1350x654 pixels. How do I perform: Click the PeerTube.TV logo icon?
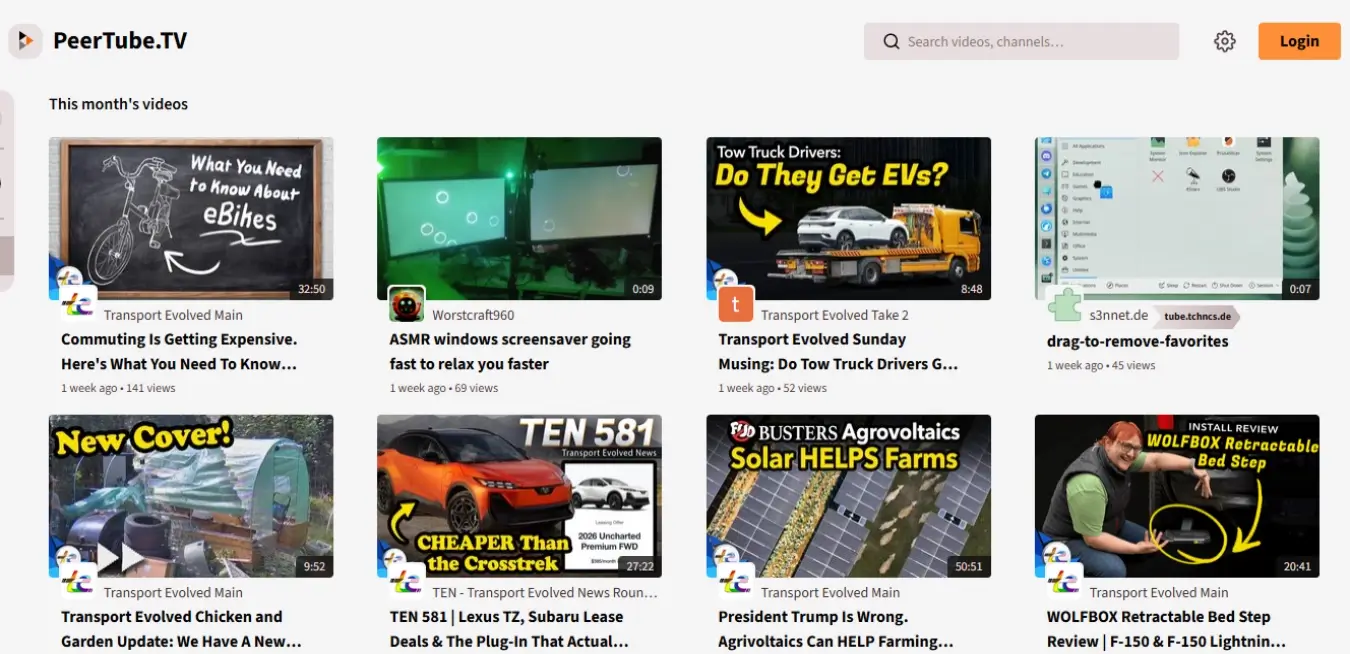[25, 41]
